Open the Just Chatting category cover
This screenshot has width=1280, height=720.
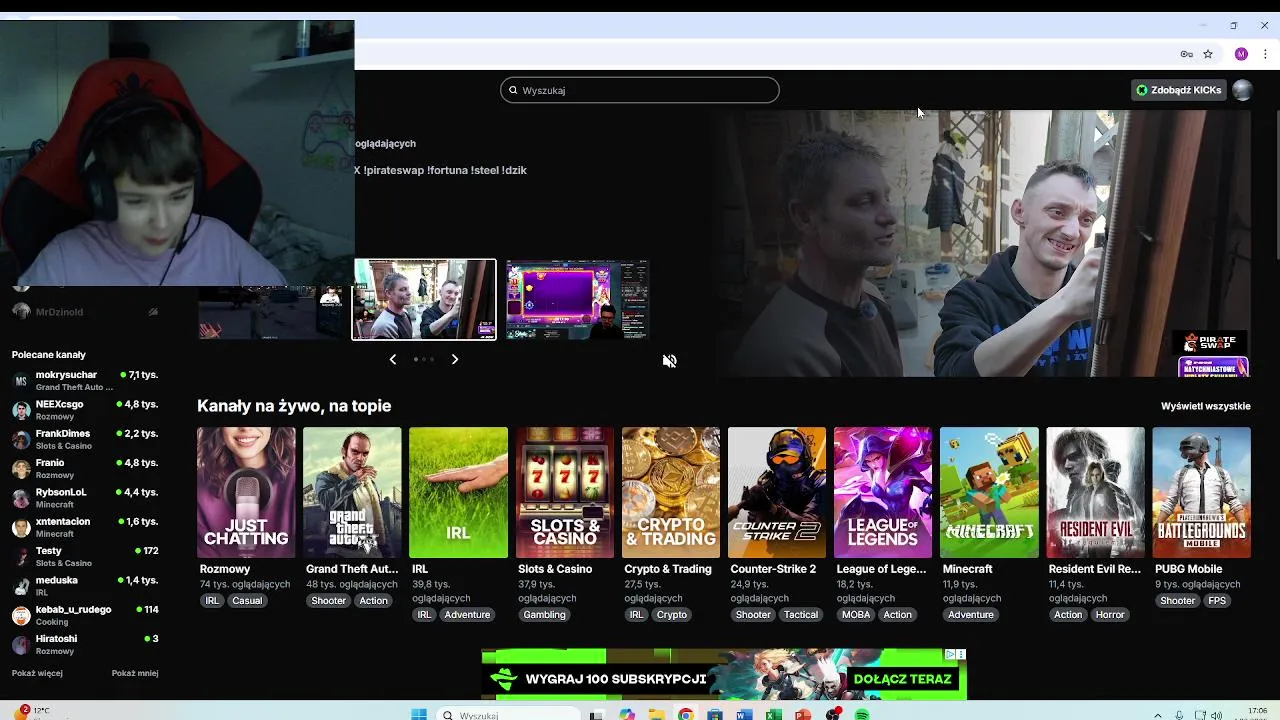pyautogui.click(x=246, y=492)
